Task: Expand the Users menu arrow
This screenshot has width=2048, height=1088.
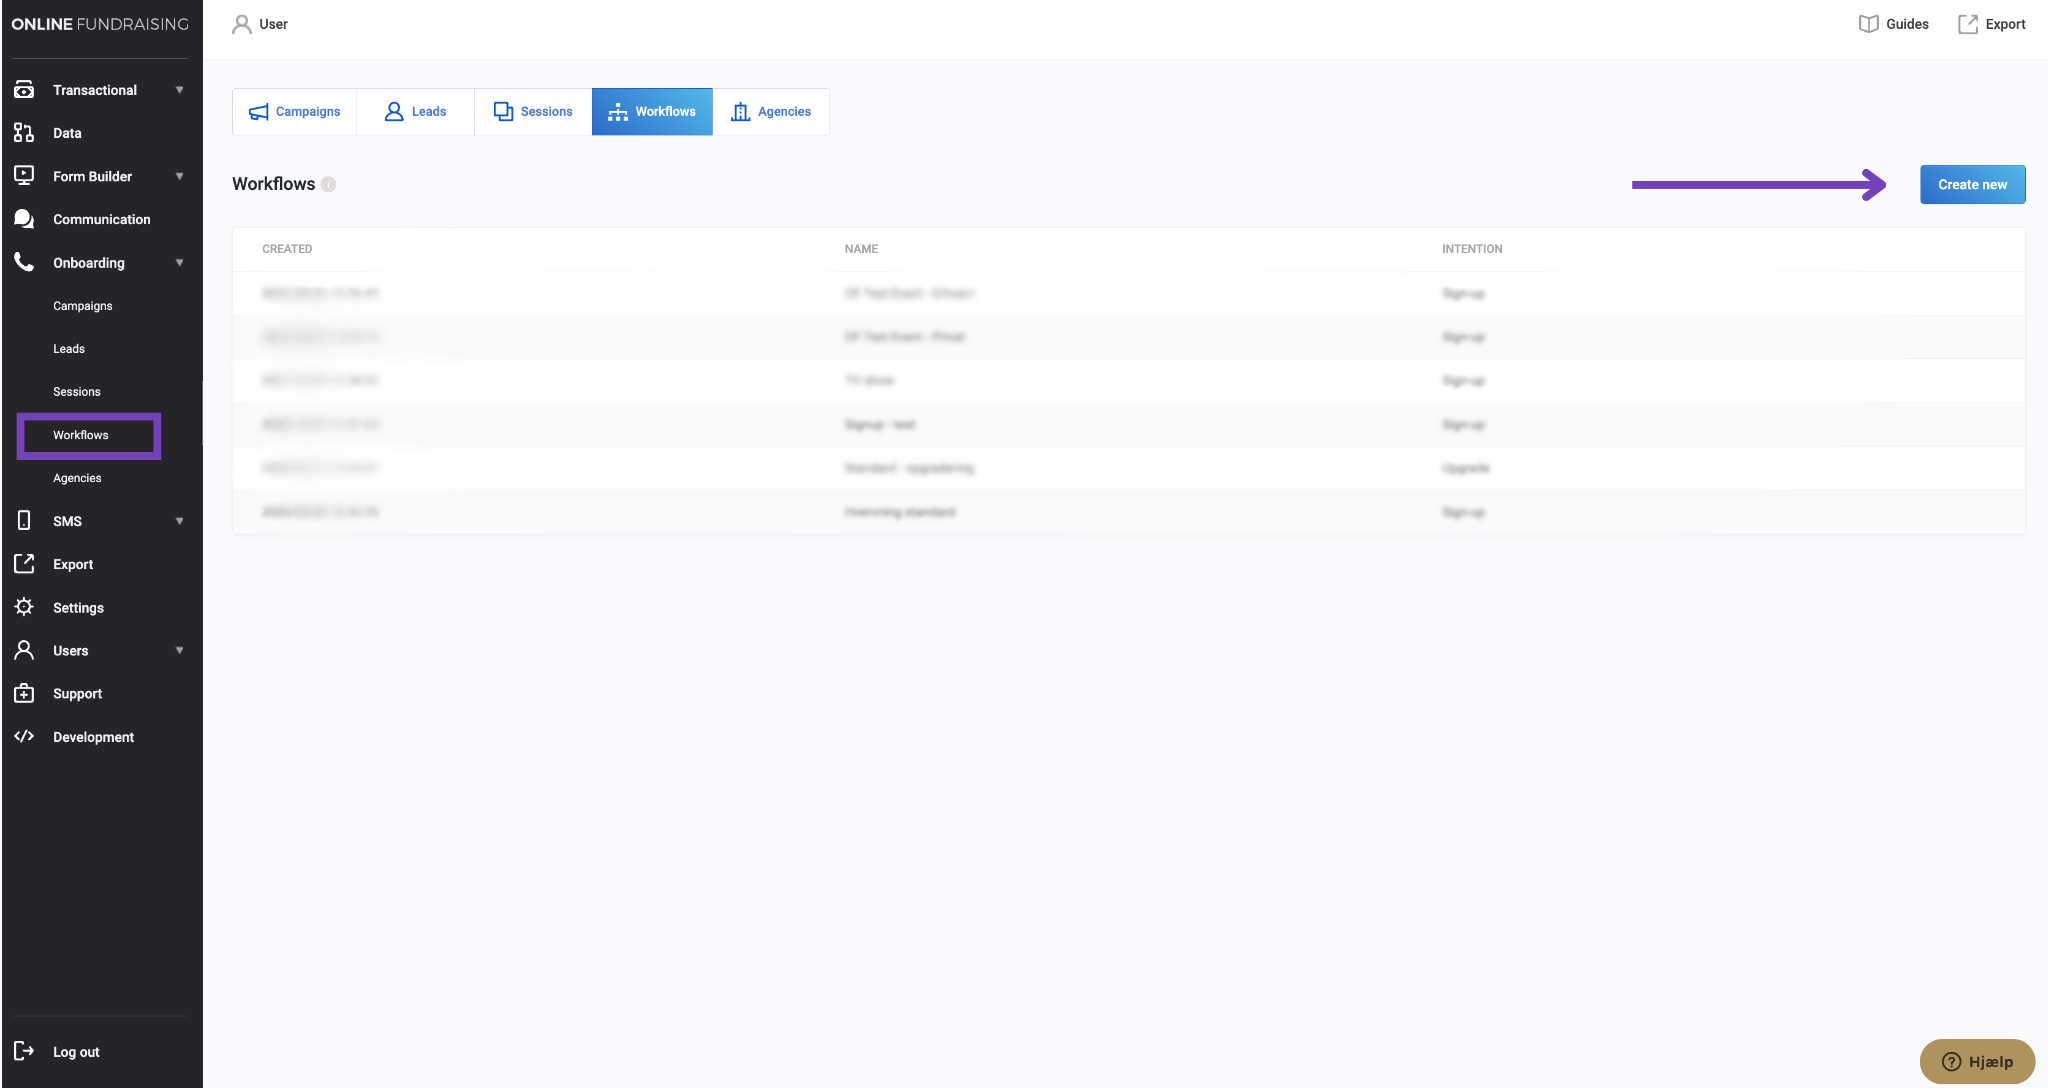Action: [180, 650]
